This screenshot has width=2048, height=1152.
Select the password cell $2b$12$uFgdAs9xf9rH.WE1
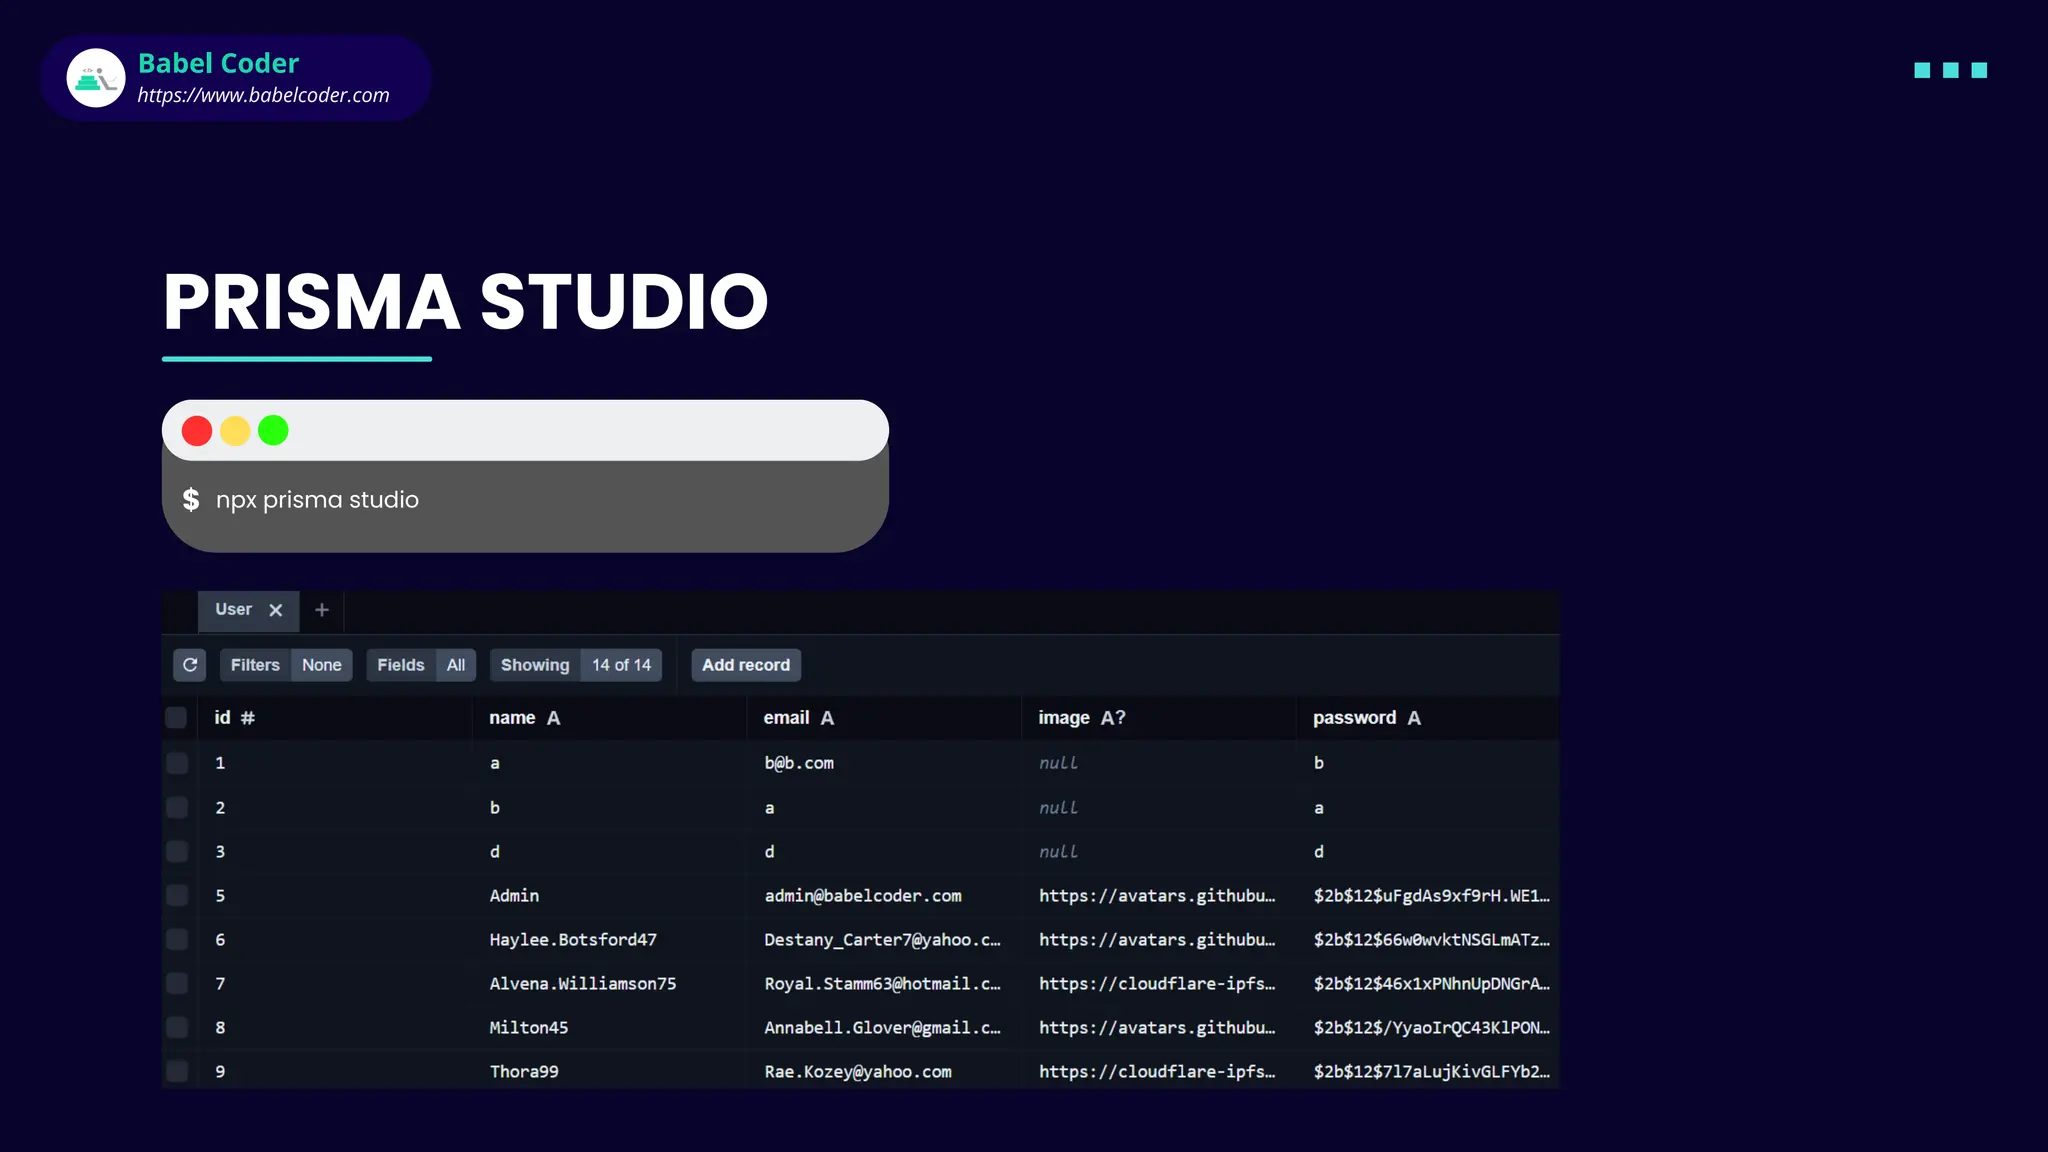[1428, 895]
